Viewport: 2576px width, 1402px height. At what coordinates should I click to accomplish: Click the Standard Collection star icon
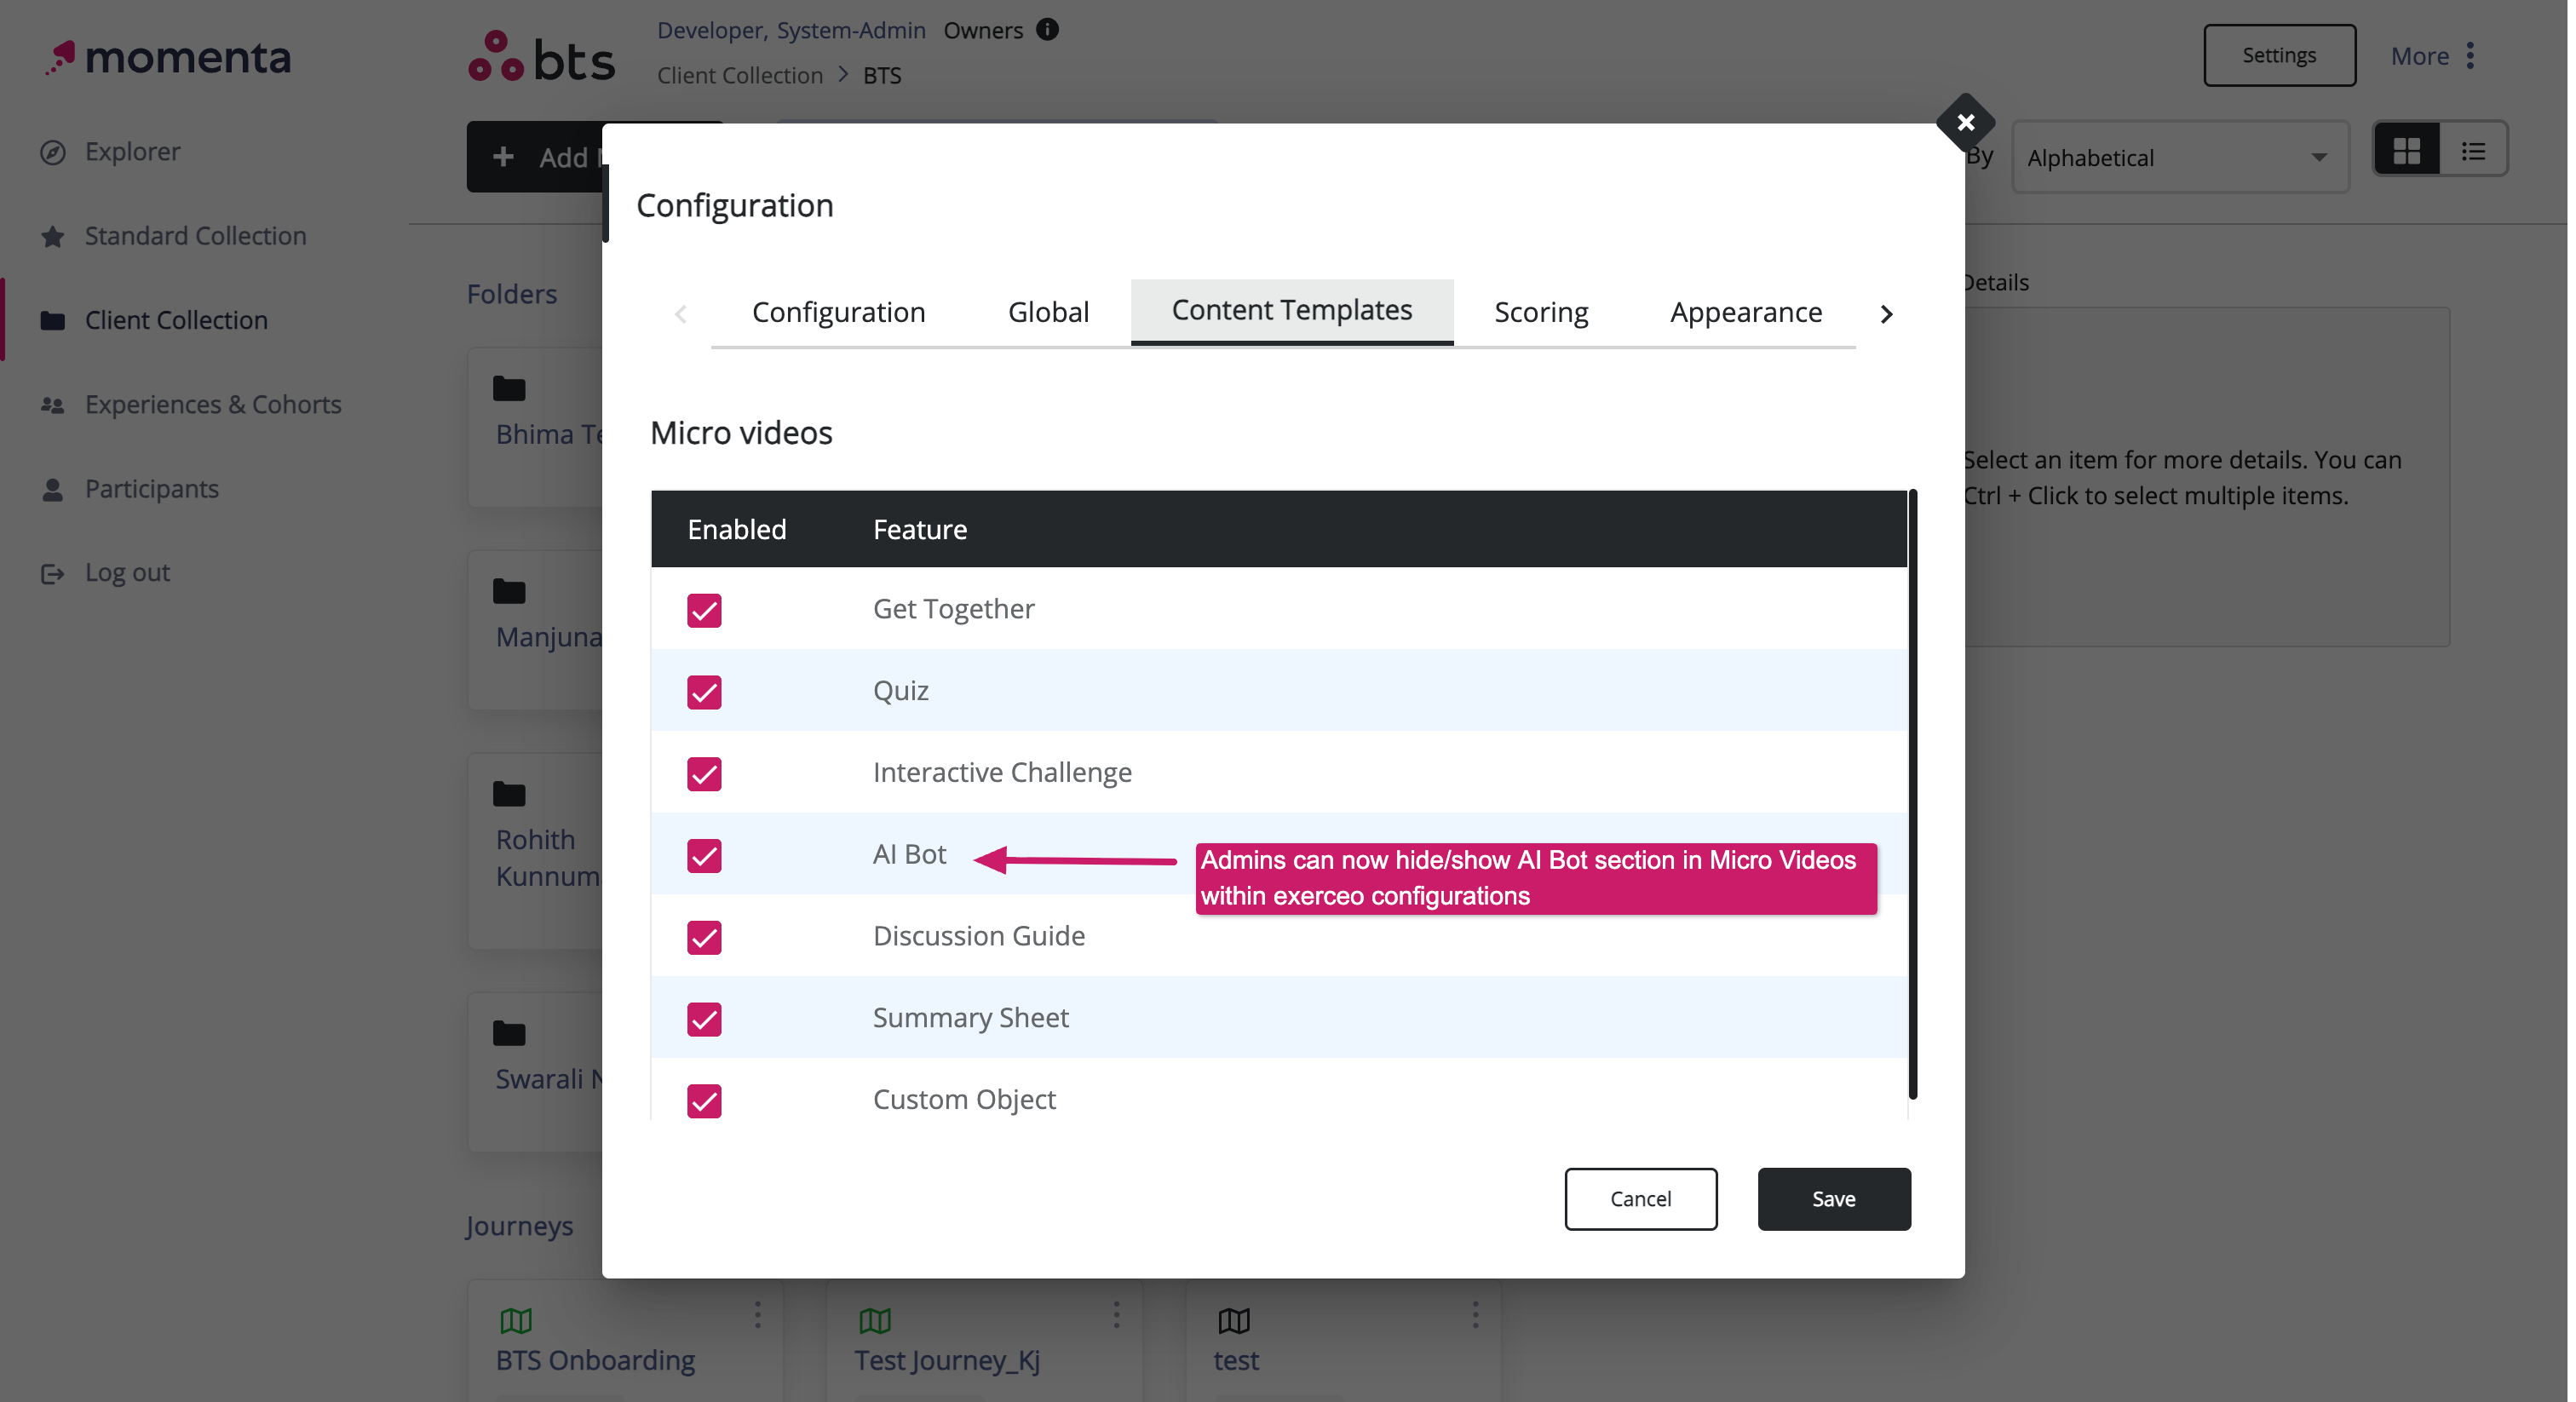pyautogui.click(x=53, y=237)
